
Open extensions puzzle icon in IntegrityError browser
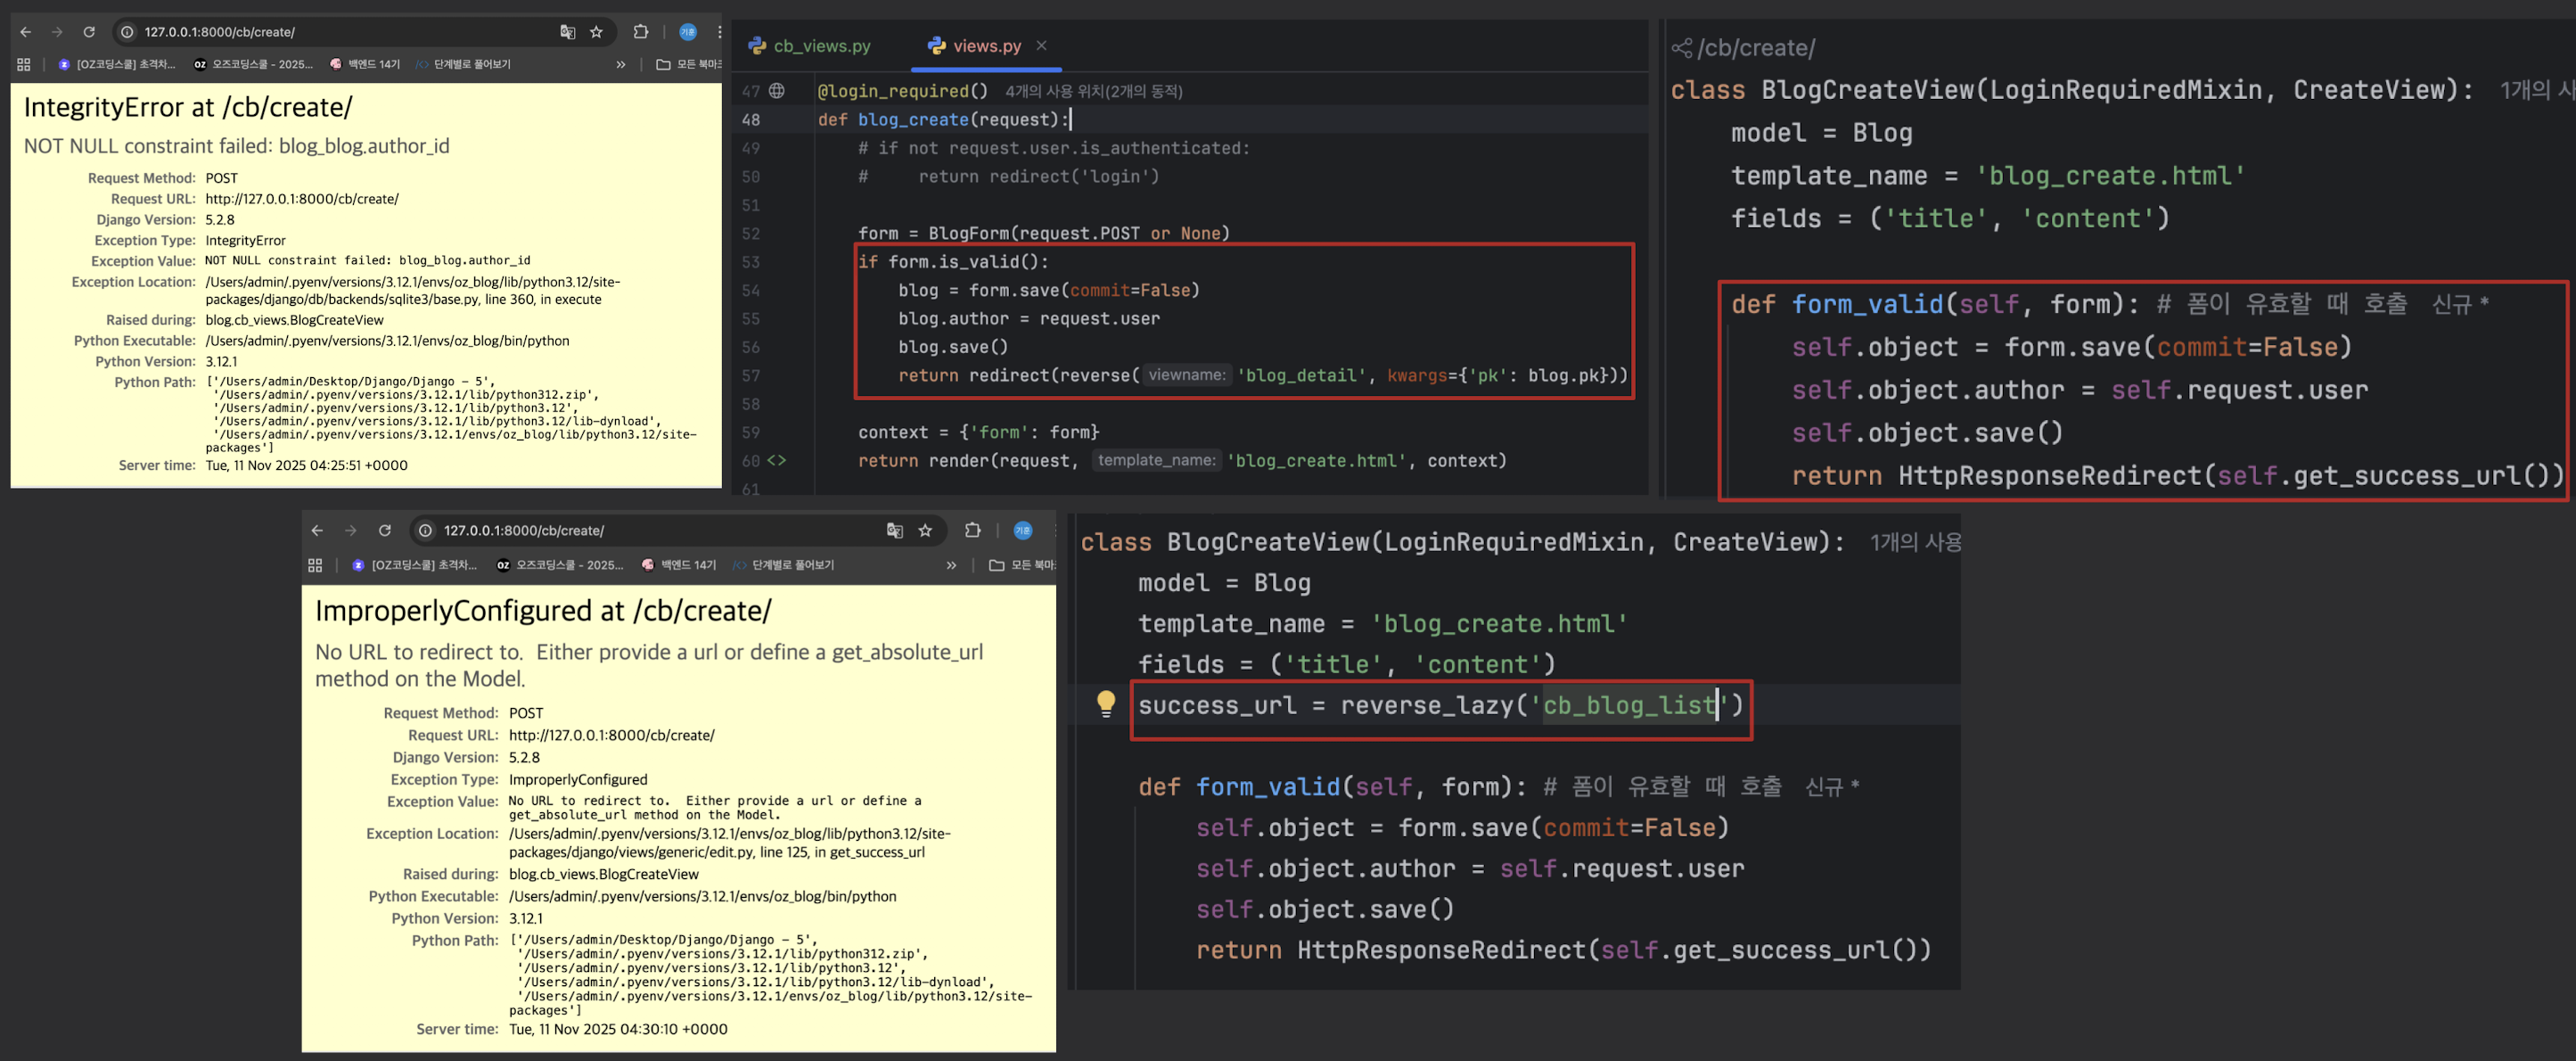641,32
